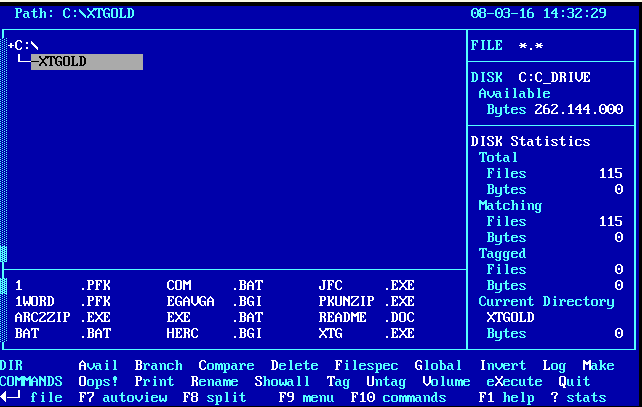Click the left-edge tree scrollbar
This screenshot has height=407, width=642.
pos(4,150)
